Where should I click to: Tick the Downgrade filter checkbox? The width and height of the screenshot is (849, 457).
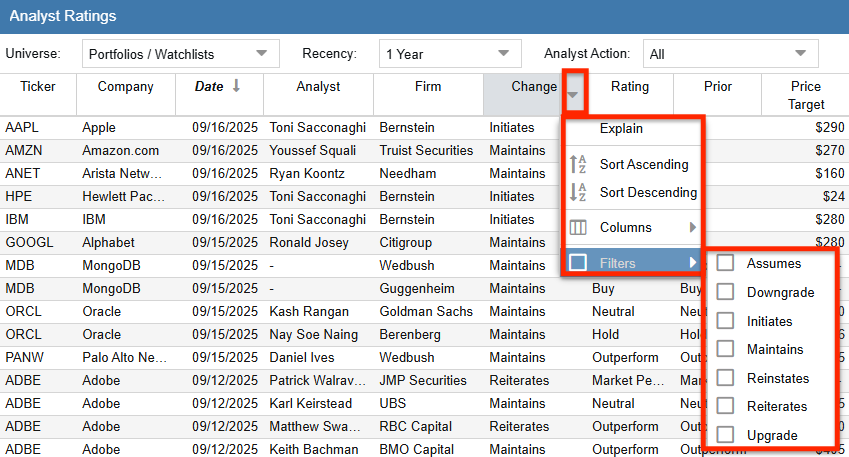(725, 292)
